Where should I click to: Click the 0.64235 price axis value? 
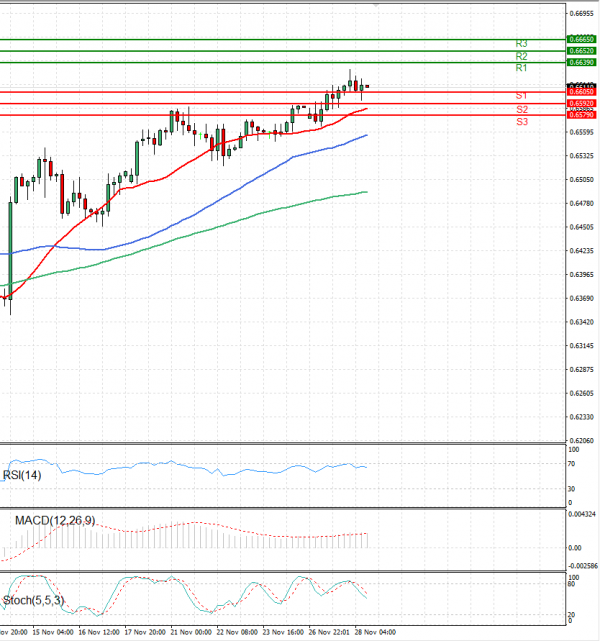pyautogui.click(x=581, y=251)
